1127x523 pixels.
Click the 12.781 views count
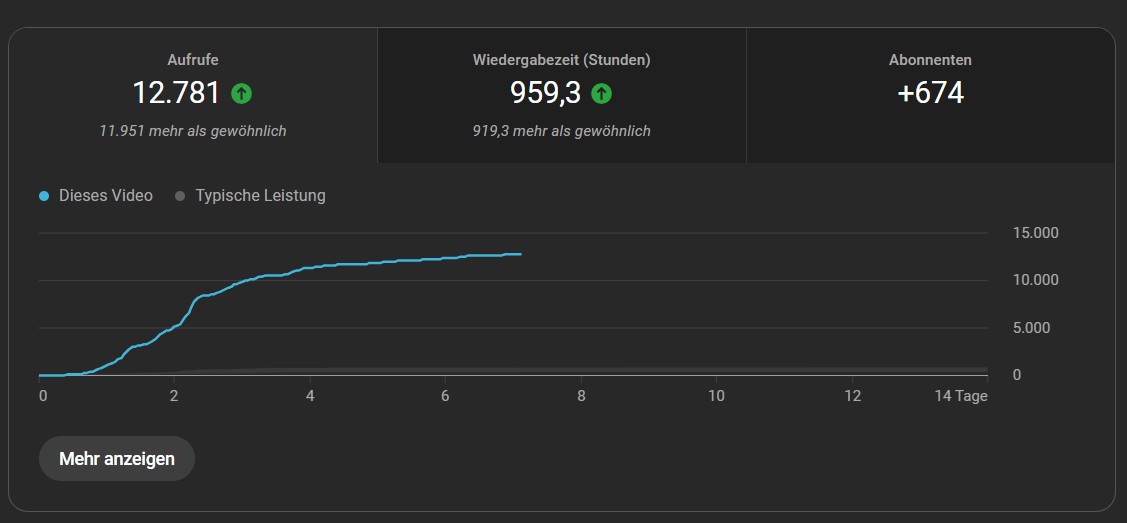click(176, 93)
